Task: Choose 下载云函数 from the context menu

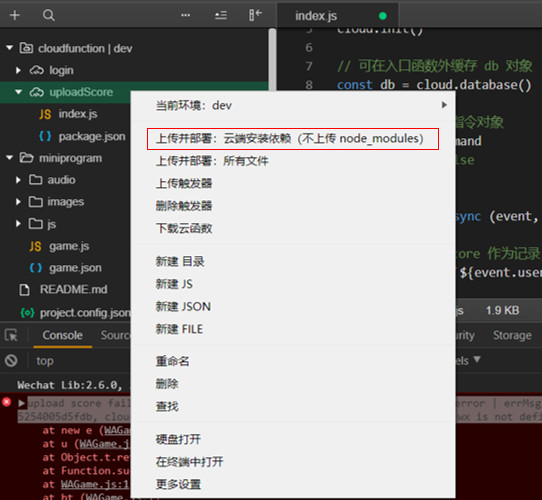Action: pyautogui.click(x=184, y=228)
